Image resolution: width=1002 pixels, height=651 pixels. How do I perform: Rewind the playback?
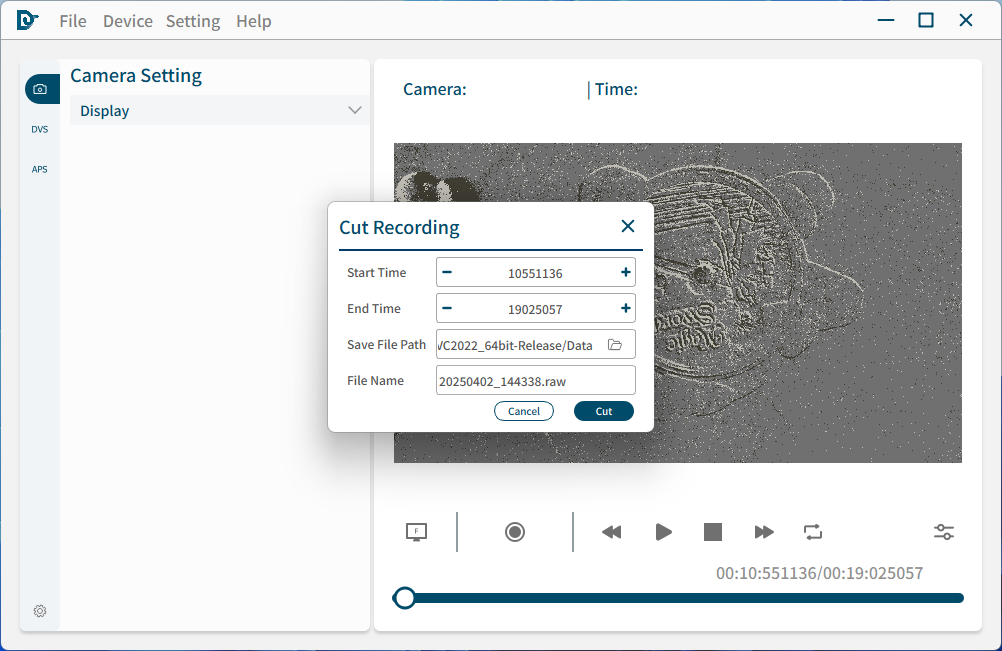(x=611, y=532)
